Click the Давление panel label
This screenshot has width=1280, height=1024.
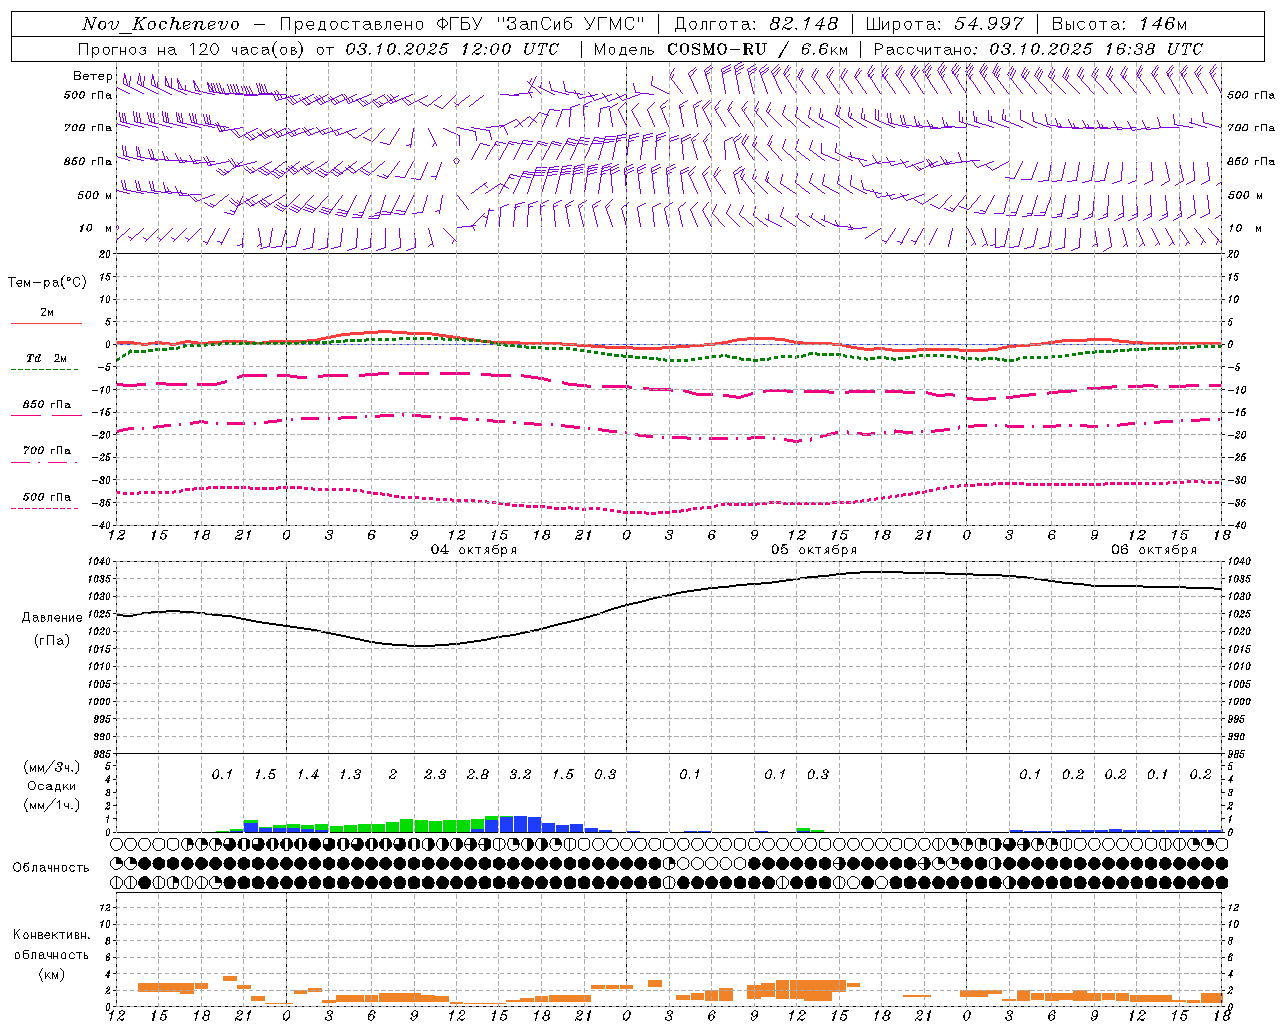(x=52, y=618)
